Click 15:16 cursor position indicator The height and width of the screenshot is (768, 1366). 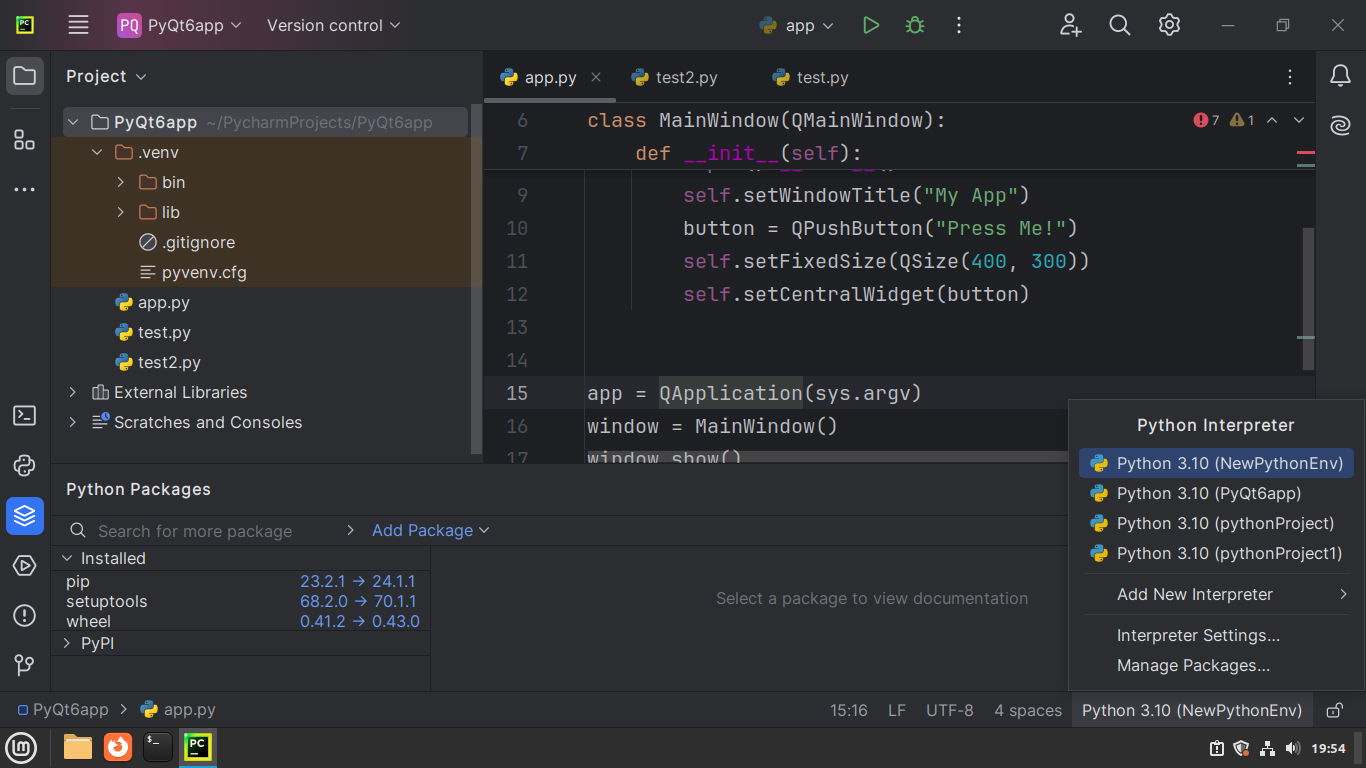coord(849,710)
